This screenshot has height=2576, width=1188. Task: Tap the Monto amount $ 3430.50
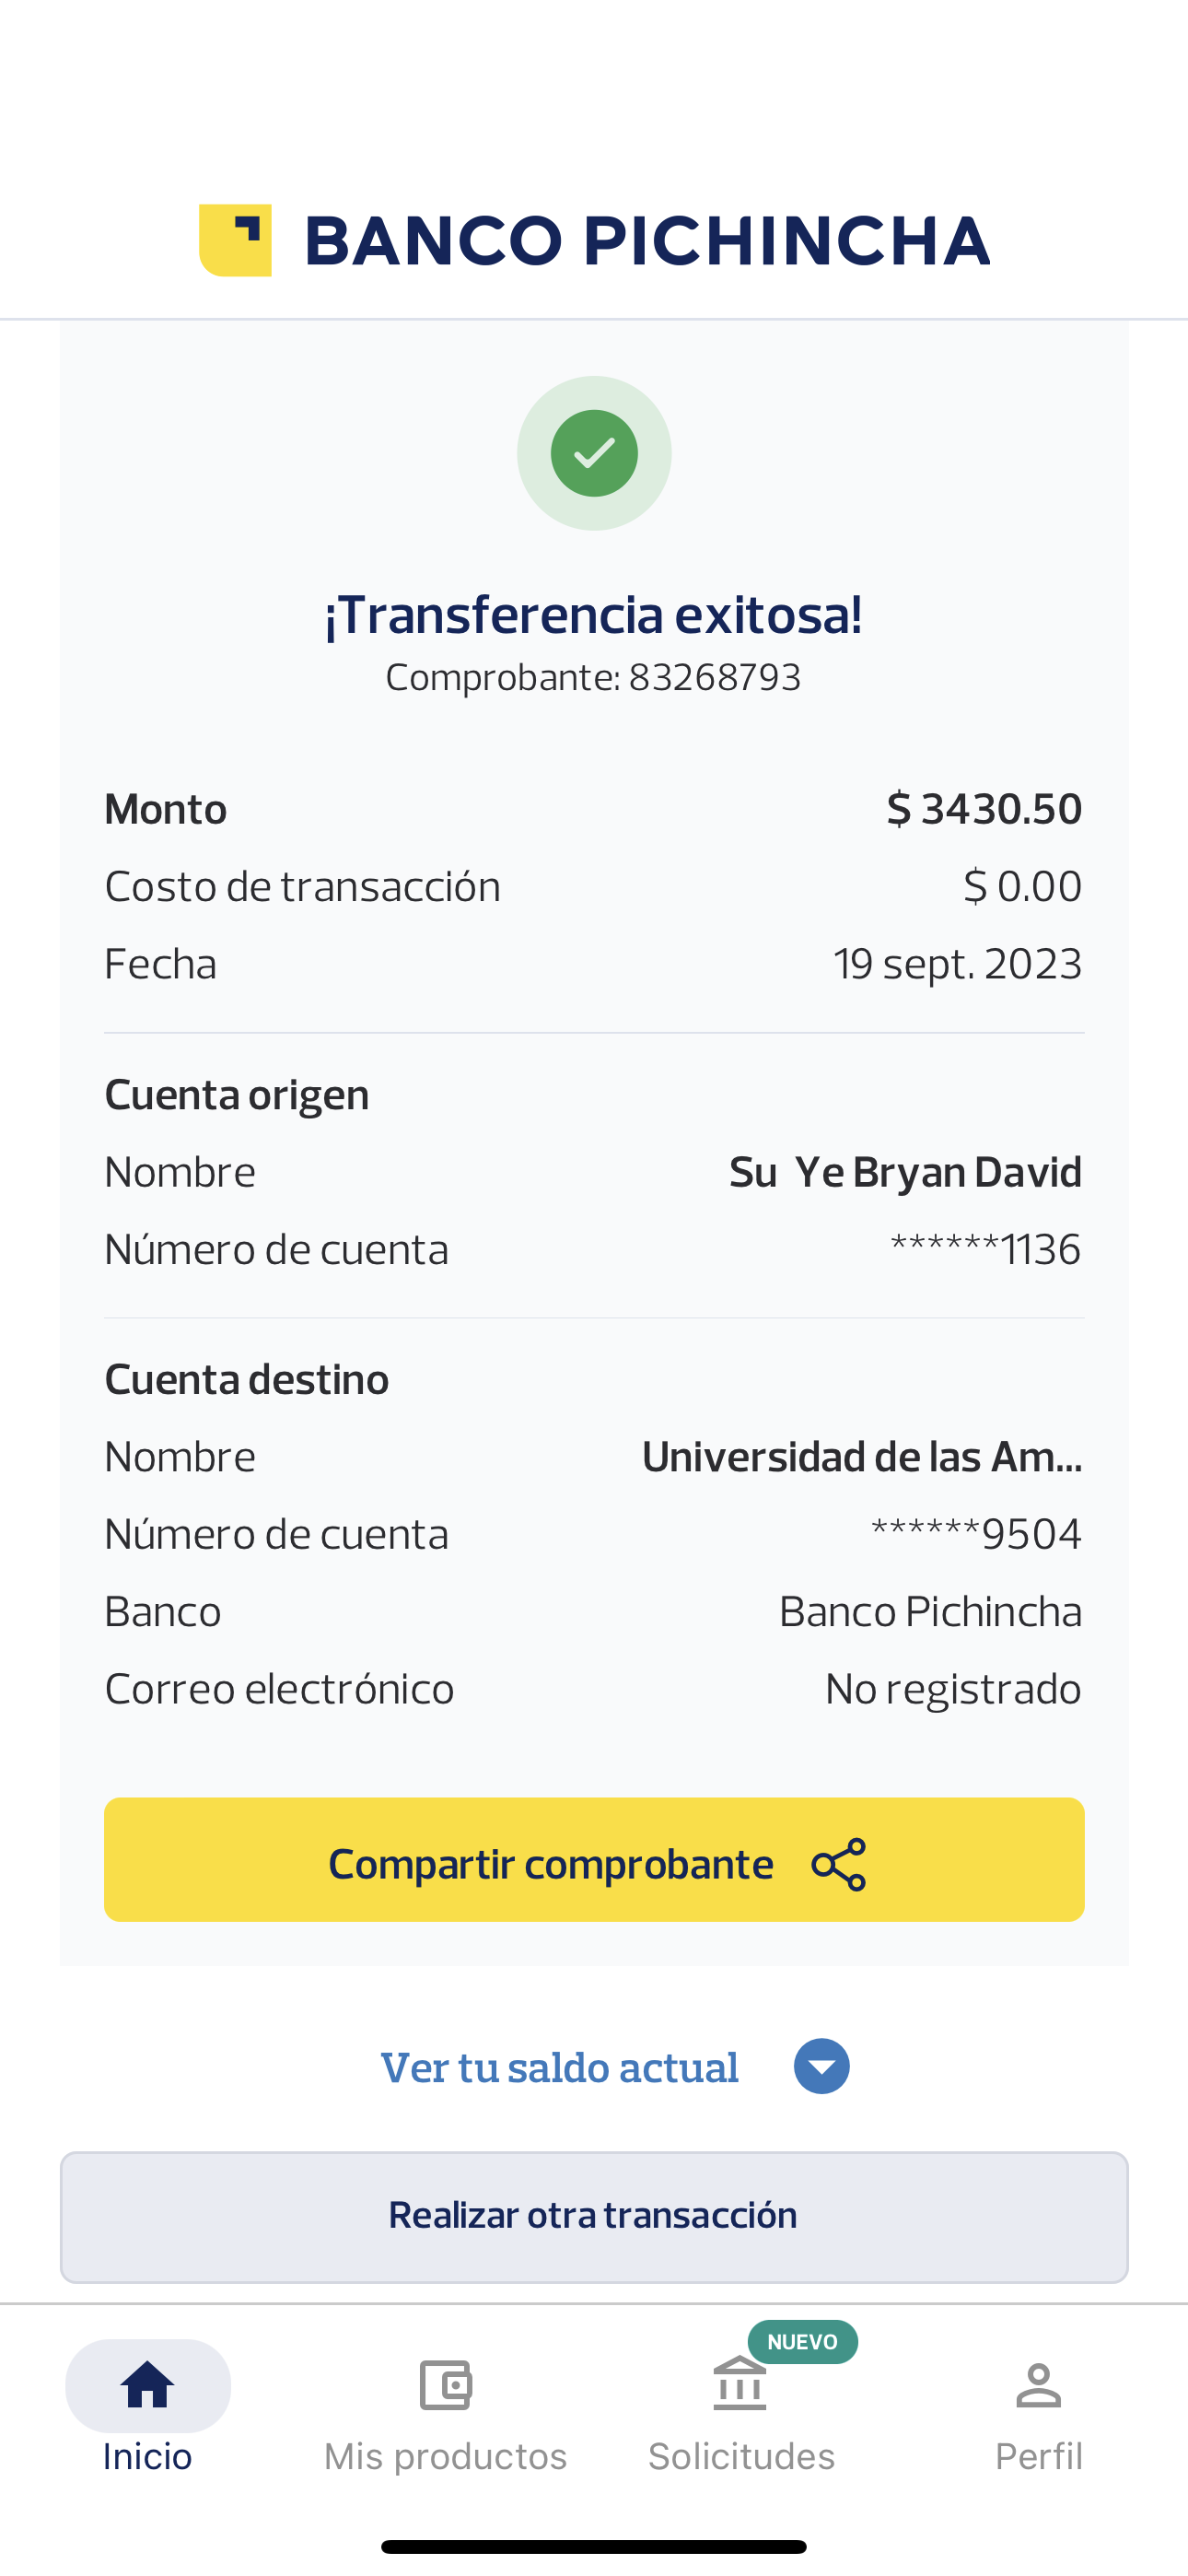pos(984,809)
